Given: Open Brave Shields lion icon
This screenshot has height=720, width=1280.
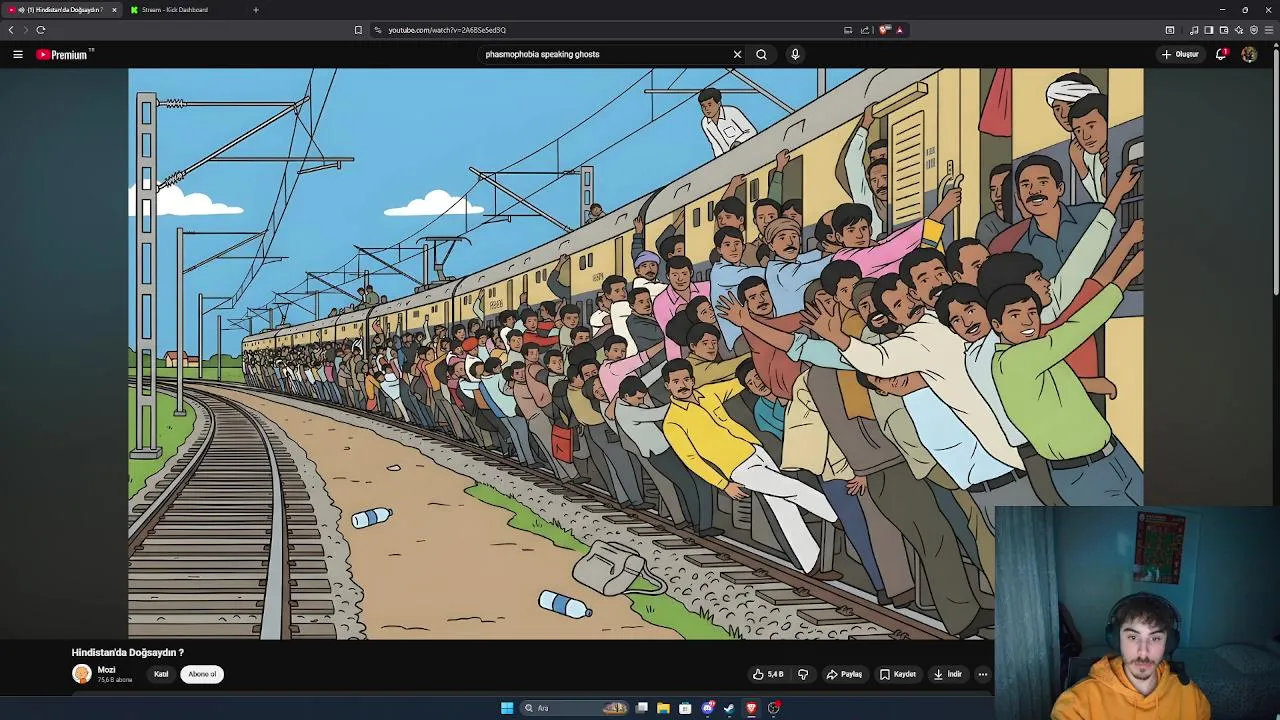Looking at the screenshot, I should coord(884,30).
